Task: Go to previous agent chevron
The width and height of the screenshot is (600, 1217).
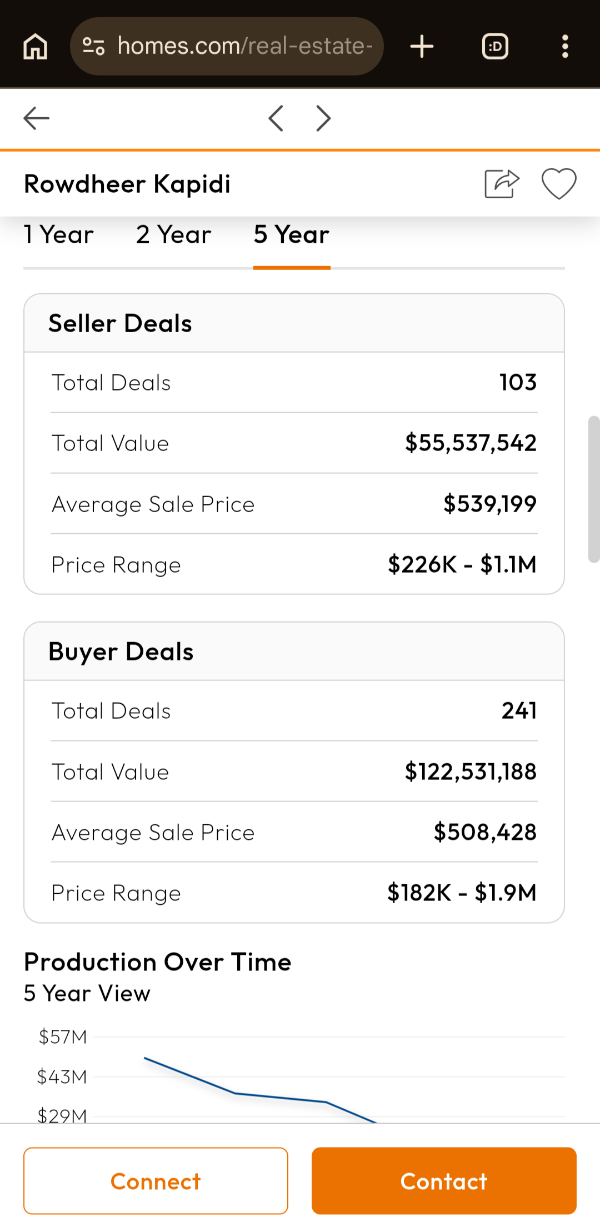Action: [x=276, y=119]
